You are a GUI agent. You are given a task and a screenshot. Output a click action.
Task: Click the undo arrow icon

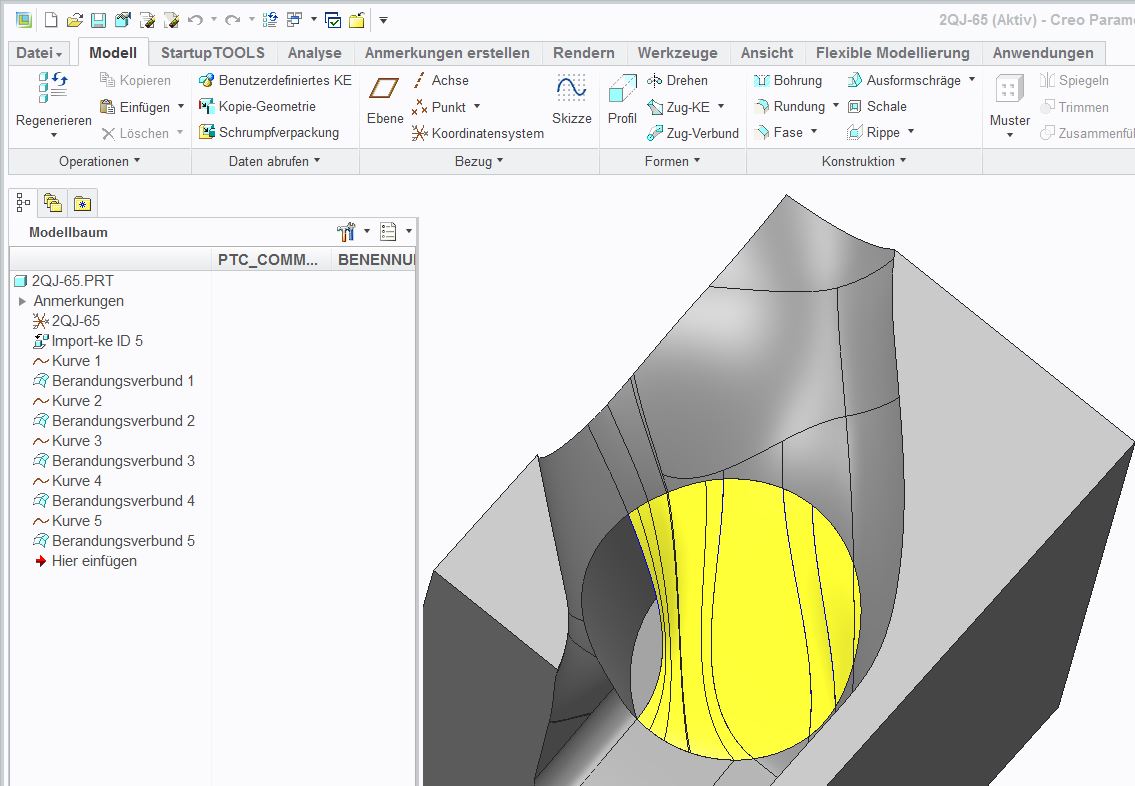pyautogui.click(x=195, y=20)
